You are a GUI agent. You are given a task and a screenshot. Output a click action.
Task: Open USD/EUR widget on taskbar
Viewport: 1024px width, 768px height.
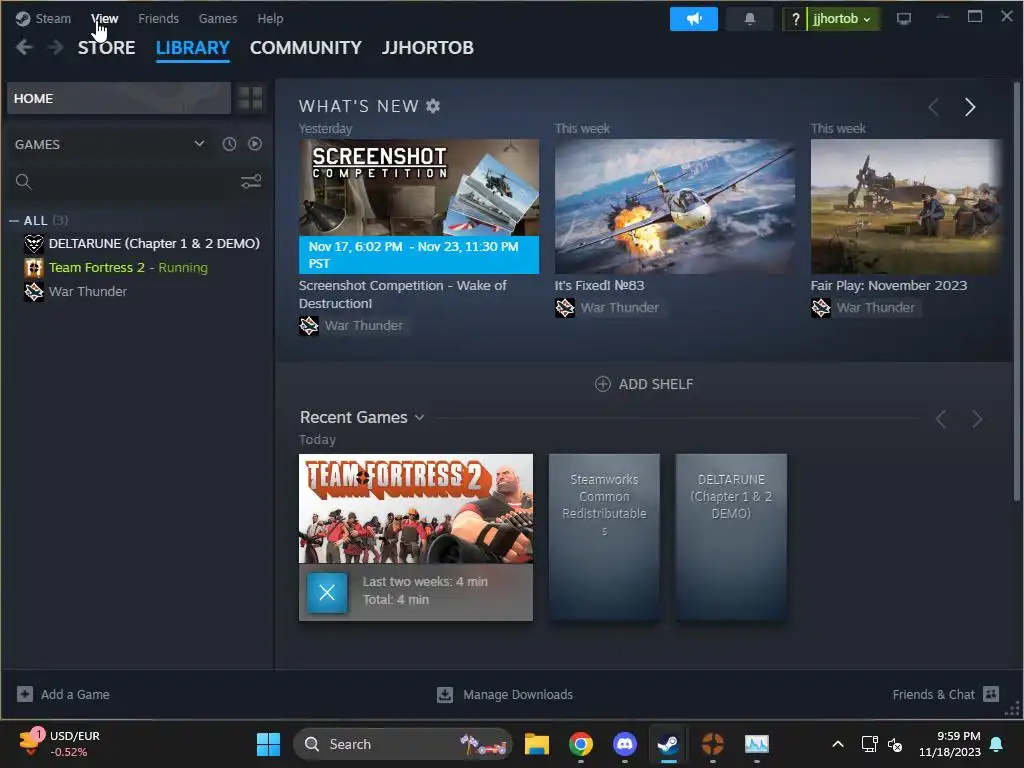tap(60, 744)
